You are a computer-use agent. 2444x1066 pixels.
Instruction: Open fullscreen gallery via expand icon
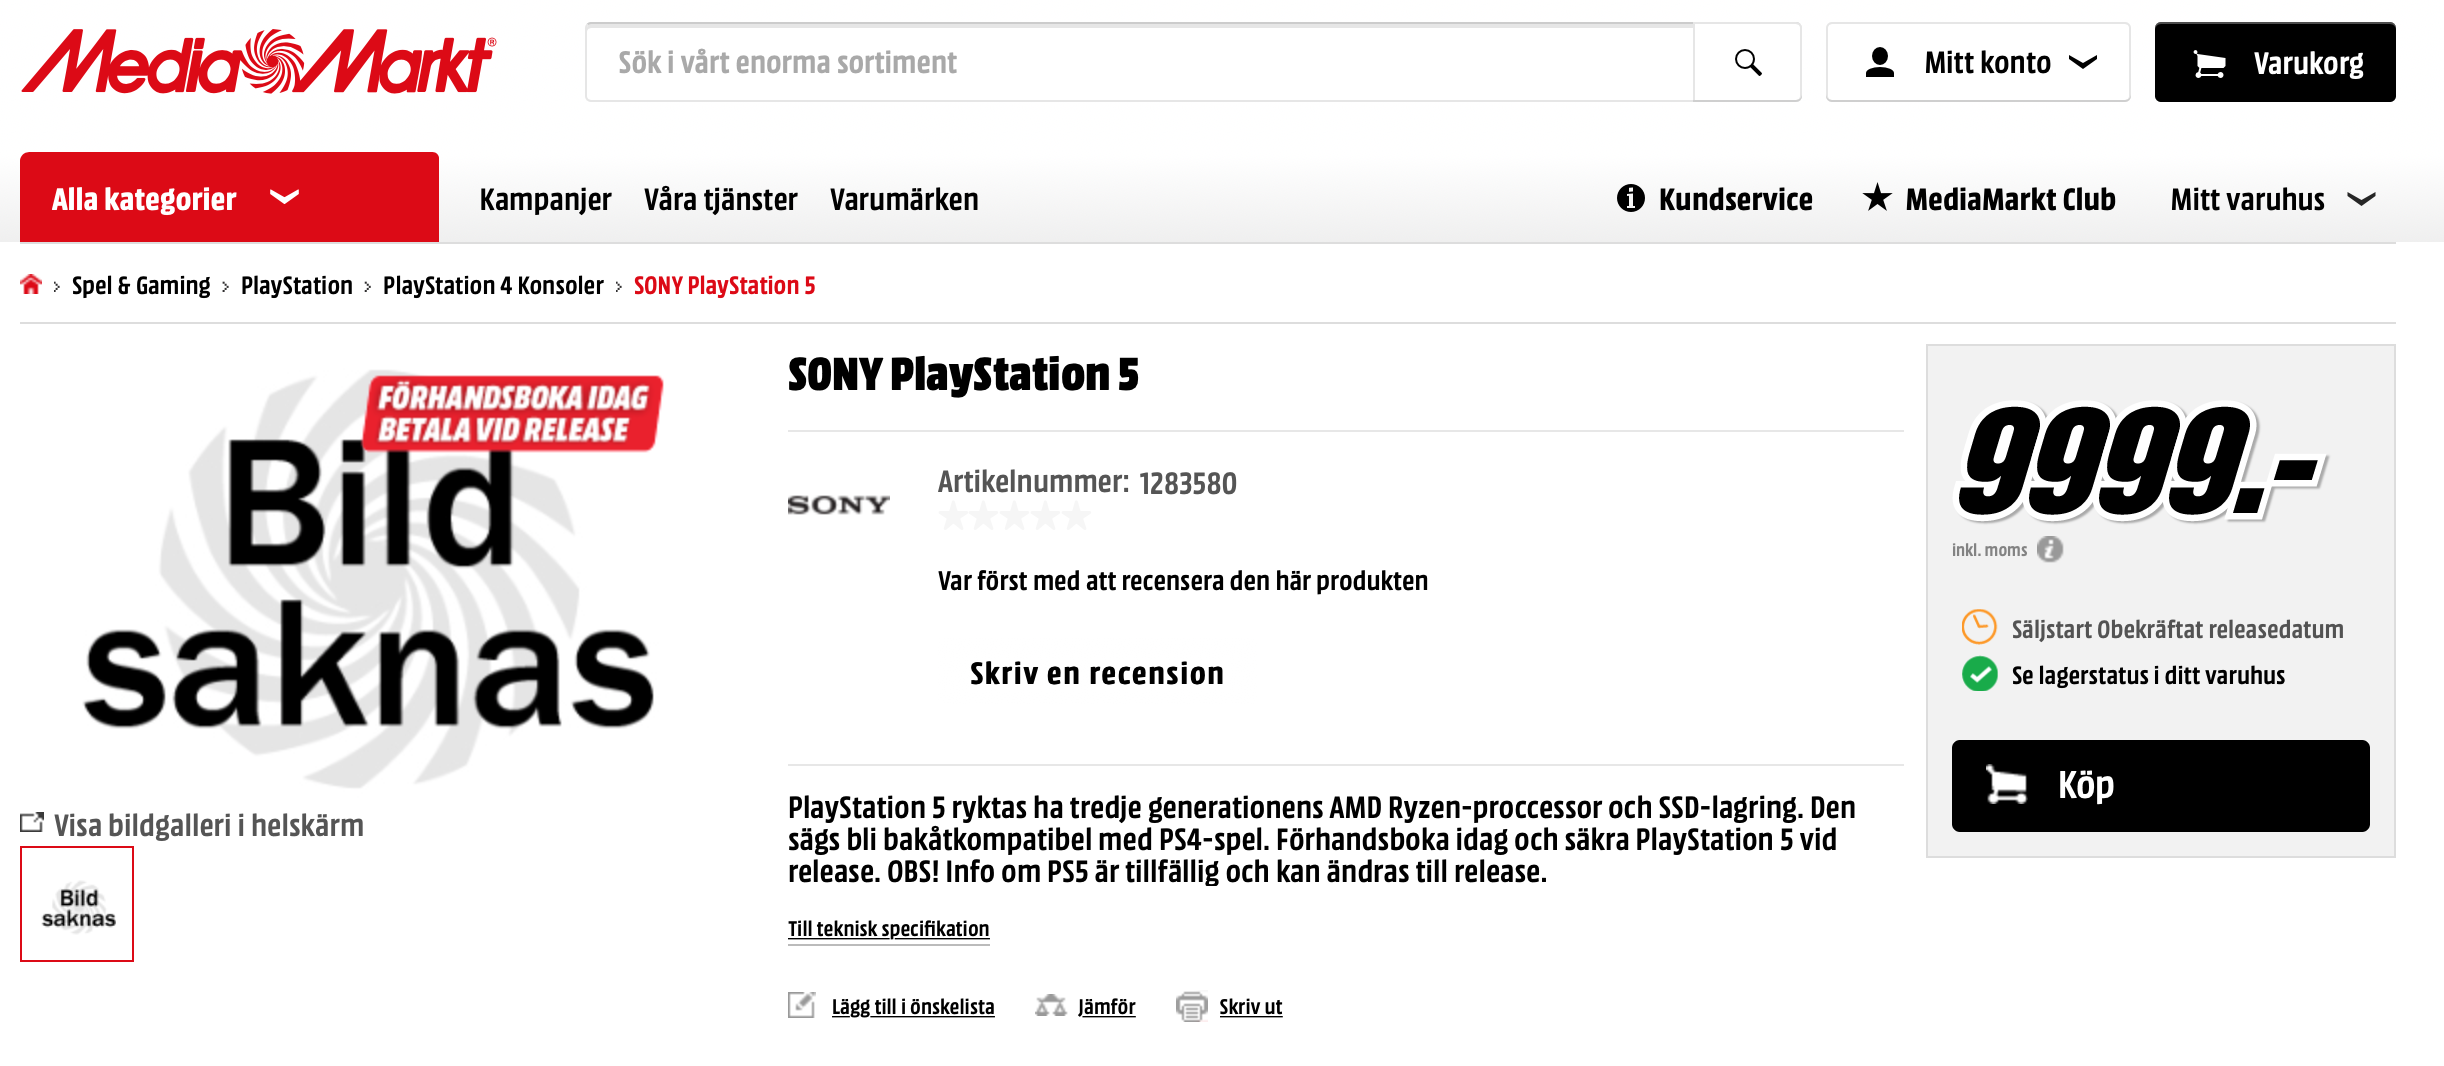click(x=32, y=823)
